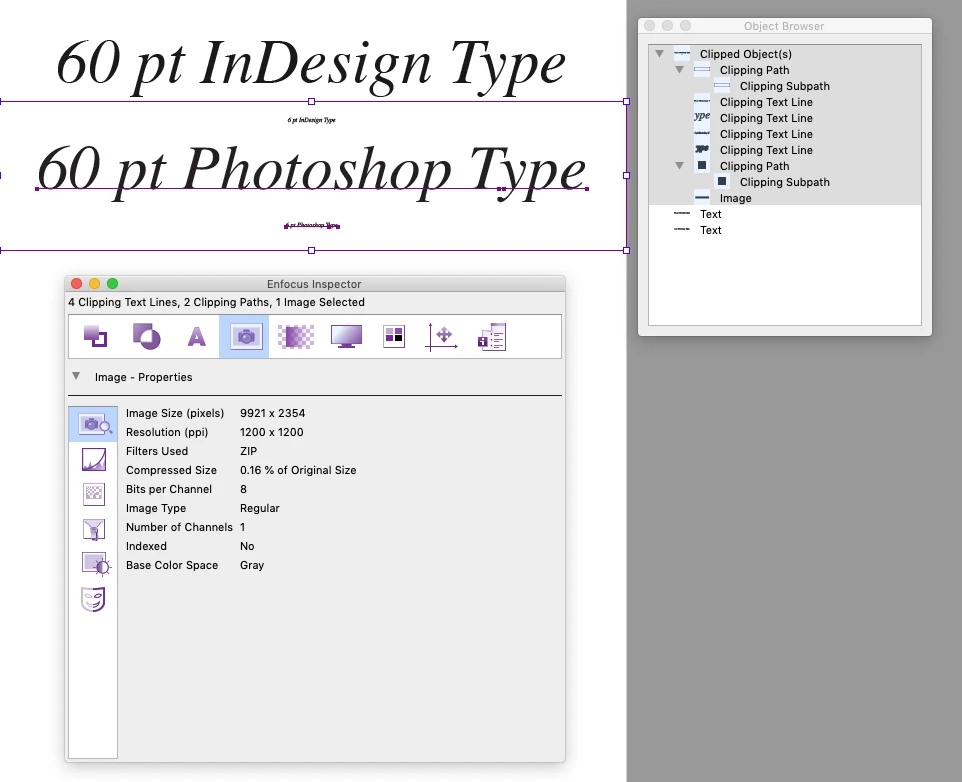Image resolution: width=962 pixels, height=782 pixels.
Task: Open the Summary document info tab
Action: point(491,337)
